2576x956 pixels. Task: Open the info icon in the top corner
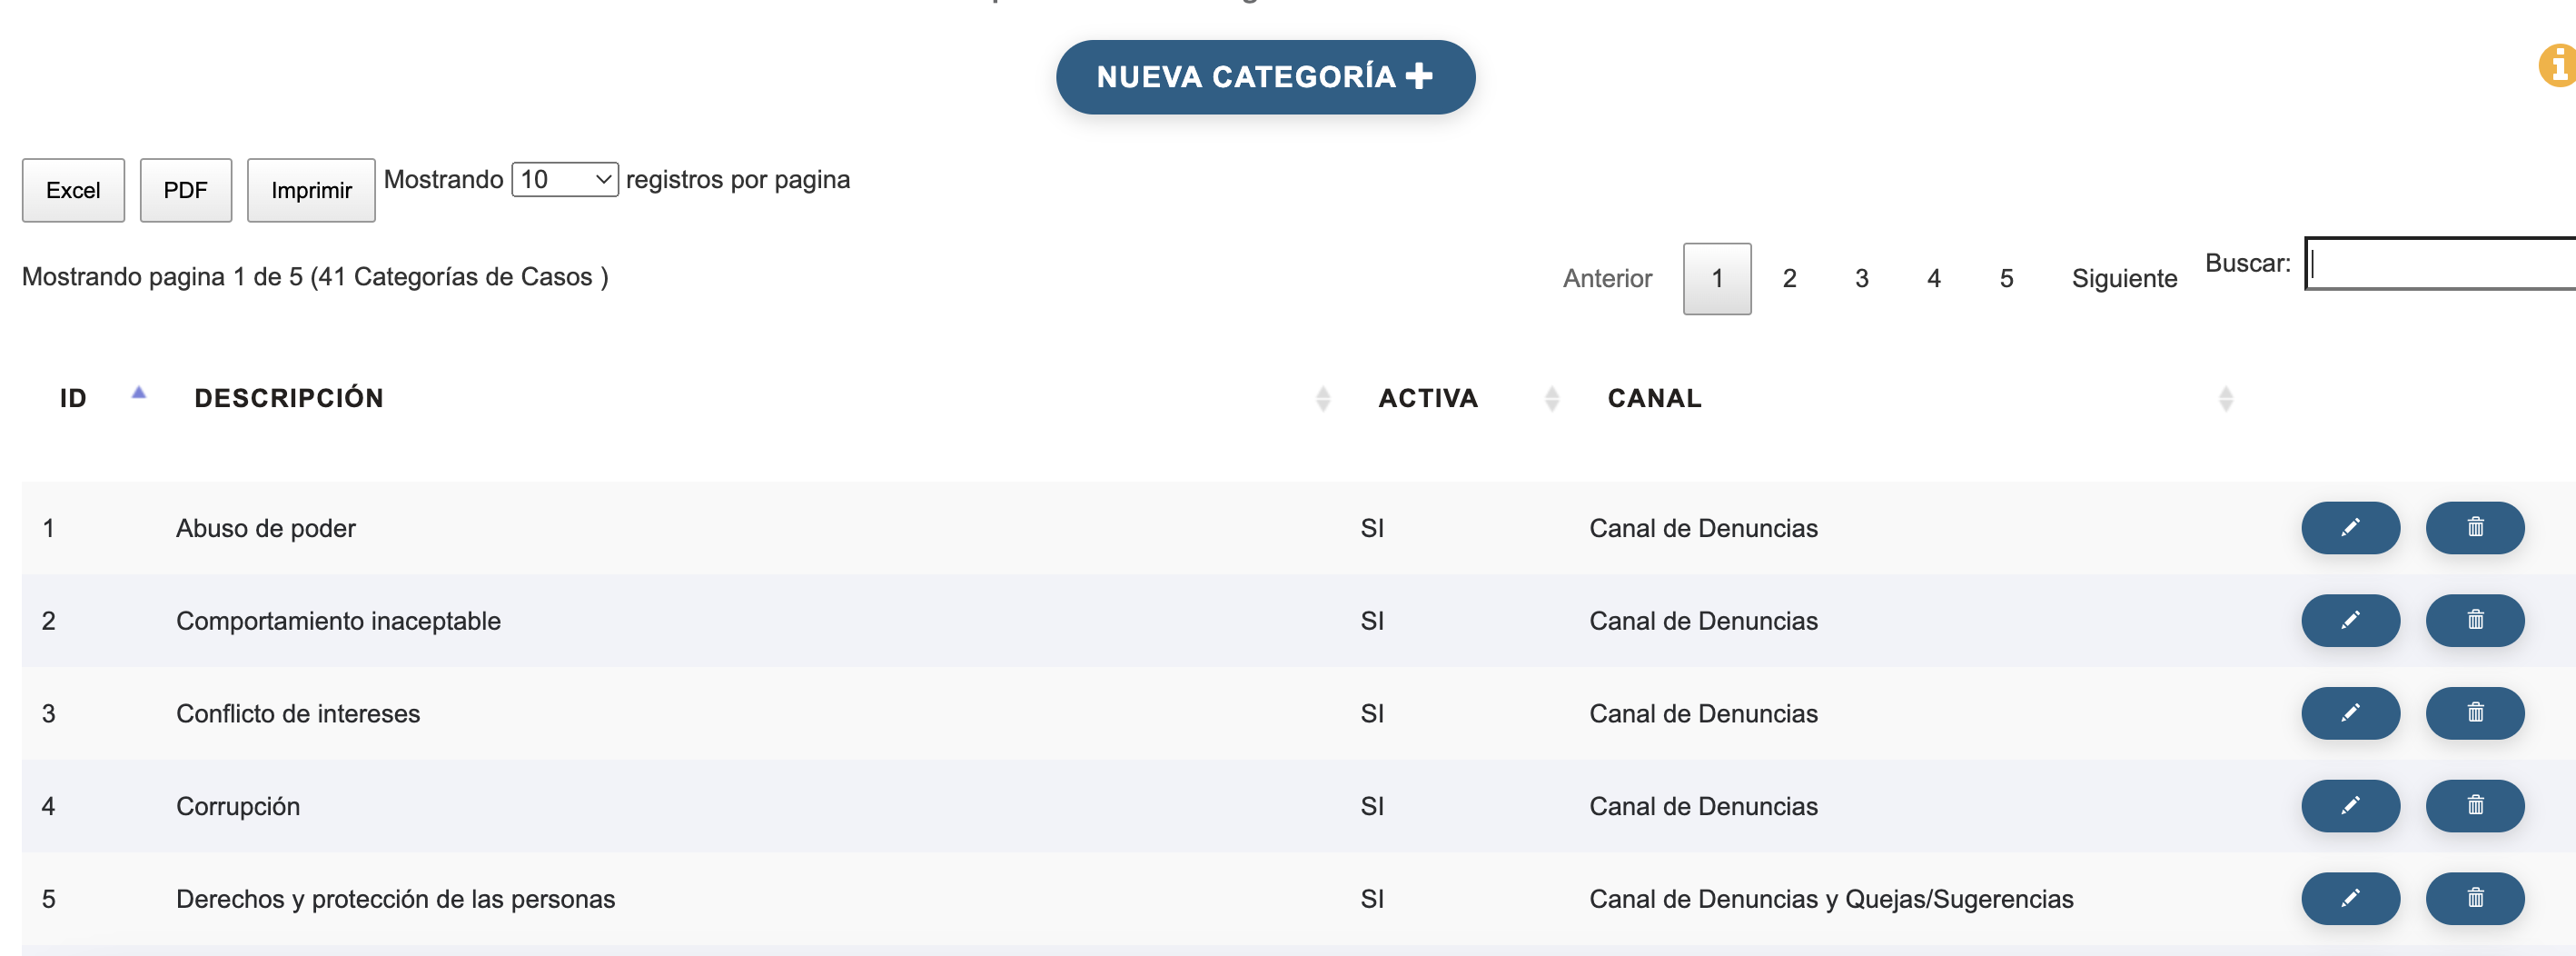pyautogui.click(x=2558, y=65)
